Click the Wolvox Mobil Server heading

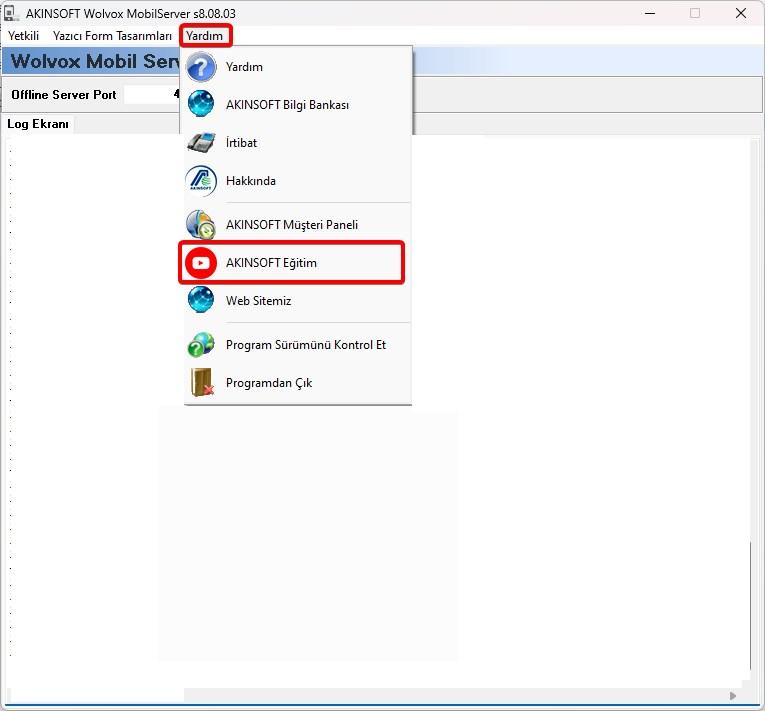point(96,61)
